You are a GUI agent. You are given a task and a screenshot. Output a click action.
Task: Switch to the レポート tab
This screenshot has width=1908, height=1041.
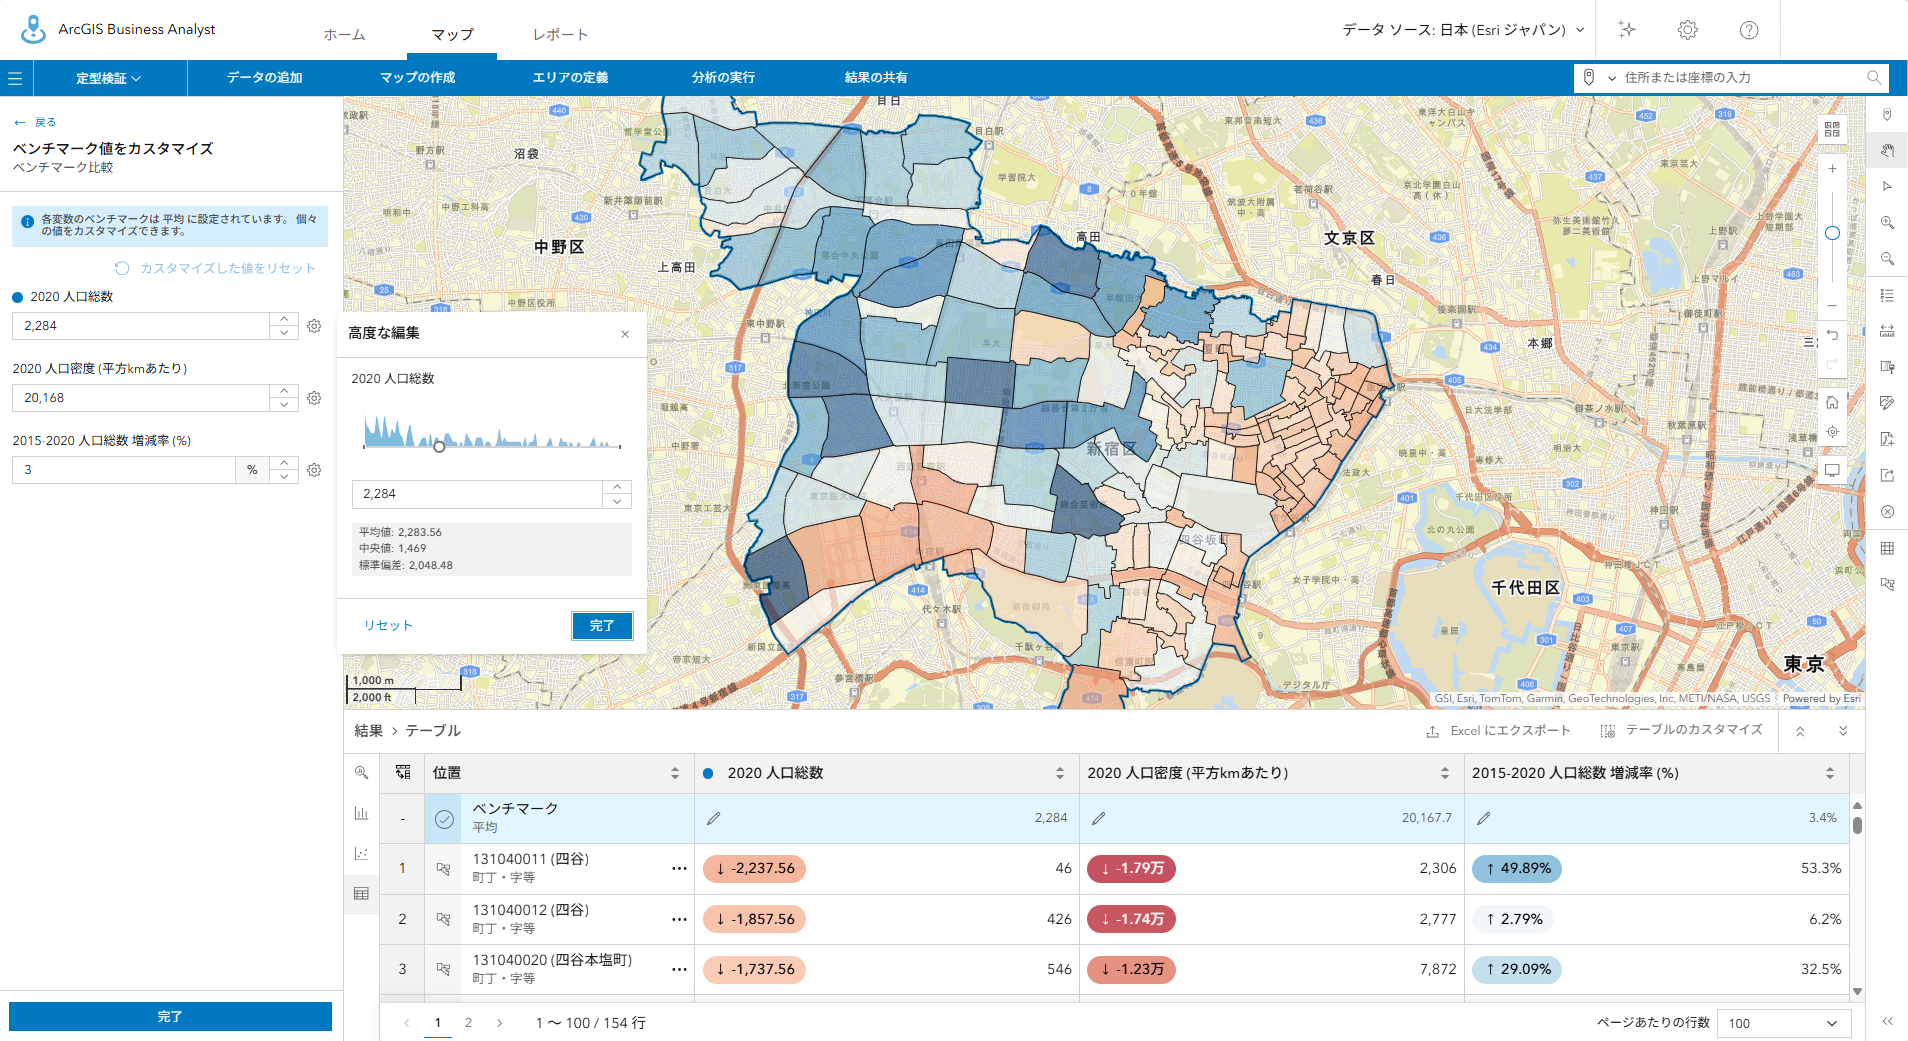click(560, 35)
